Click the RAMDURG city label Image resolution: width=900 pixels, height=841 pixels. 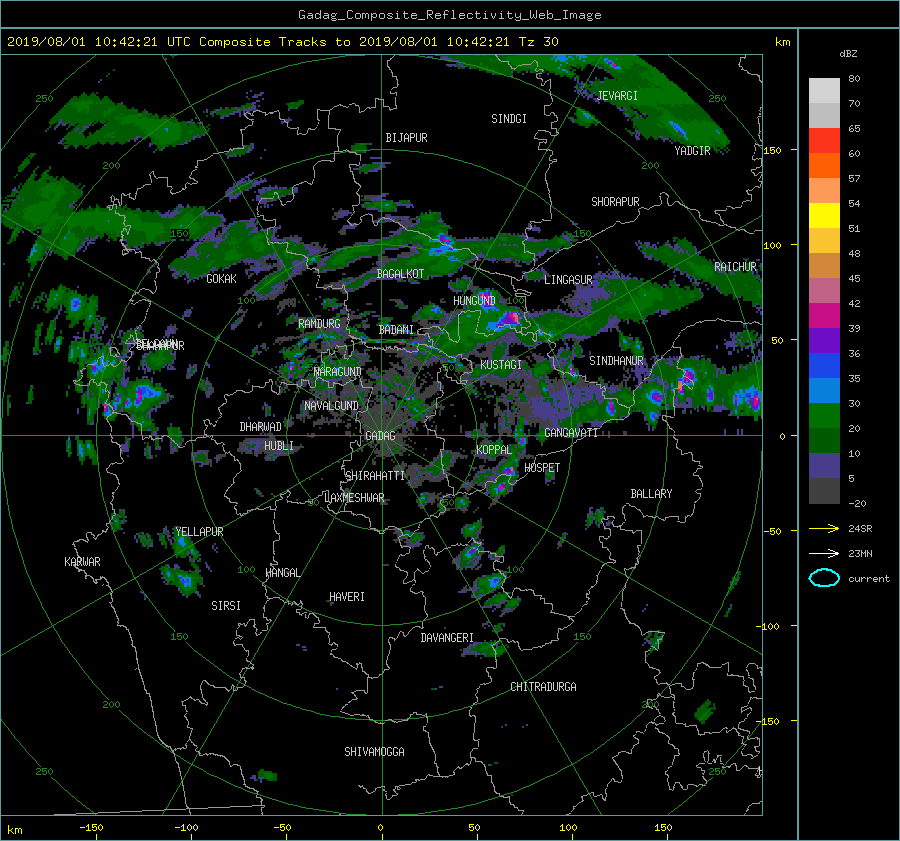(319, 324)
